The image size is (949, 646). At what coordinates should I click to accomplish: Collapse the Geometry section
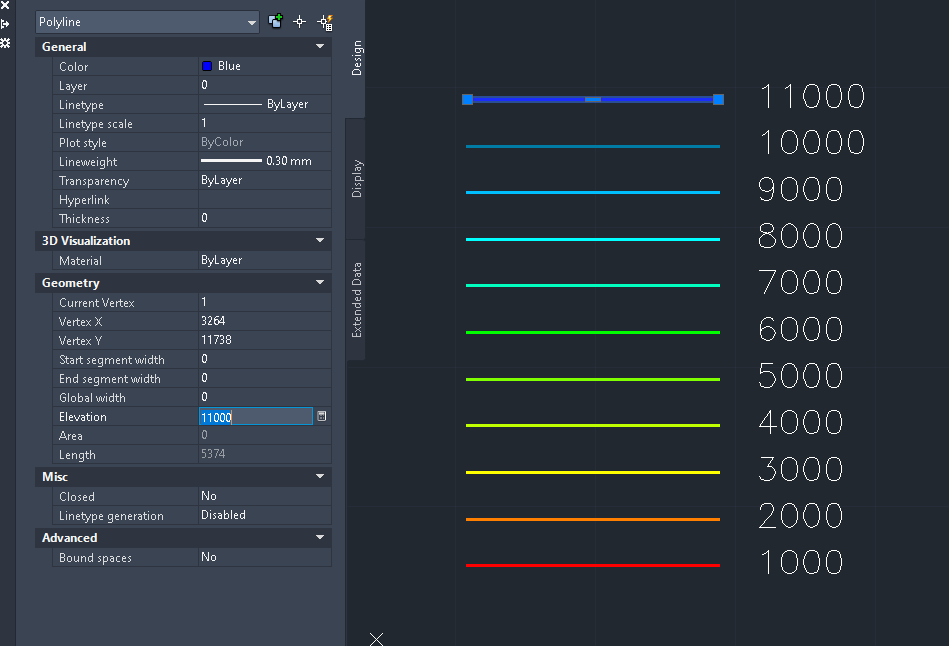point(319,282)
